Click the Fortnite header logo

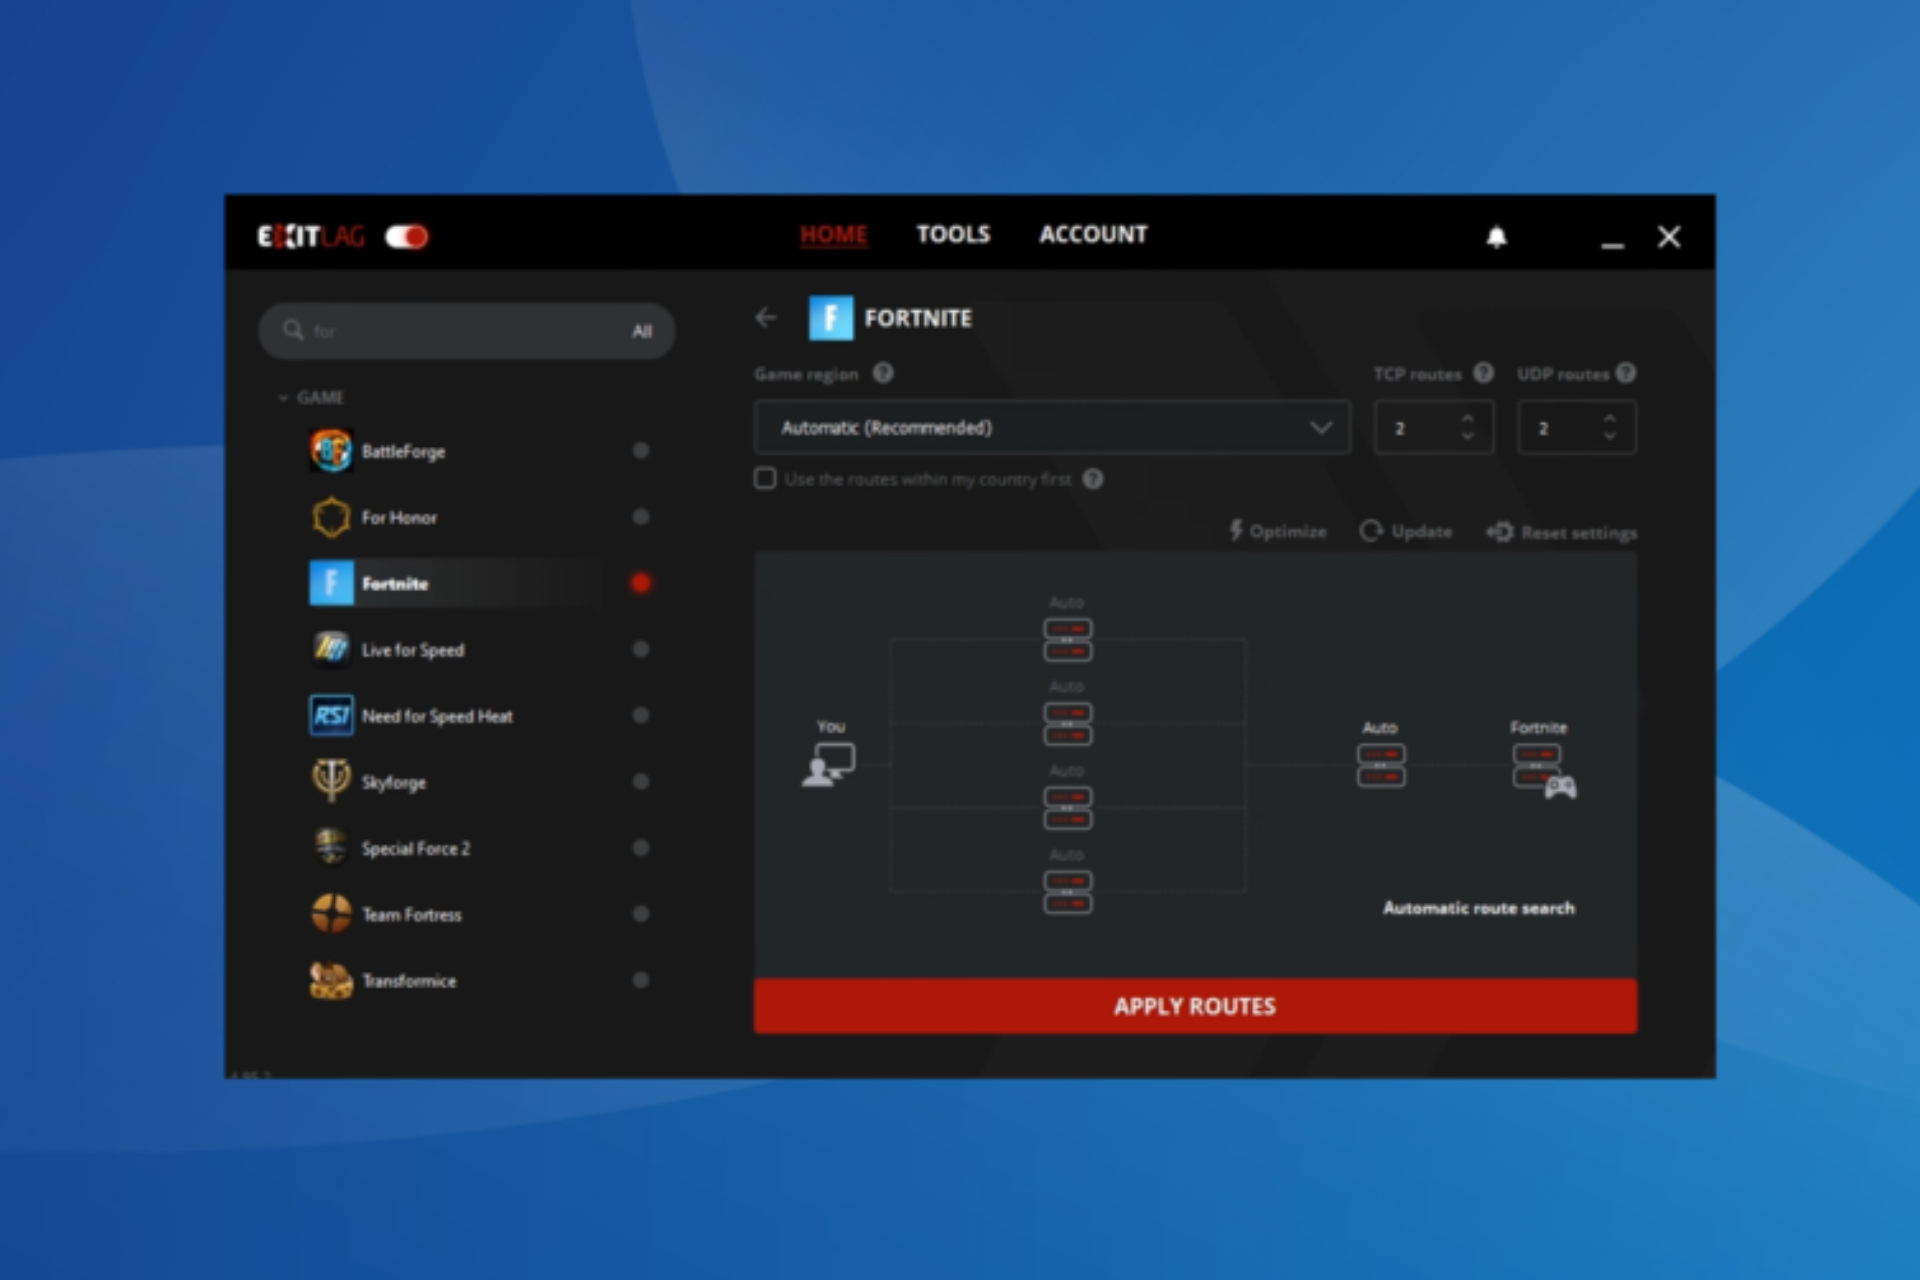click(831, 318)
